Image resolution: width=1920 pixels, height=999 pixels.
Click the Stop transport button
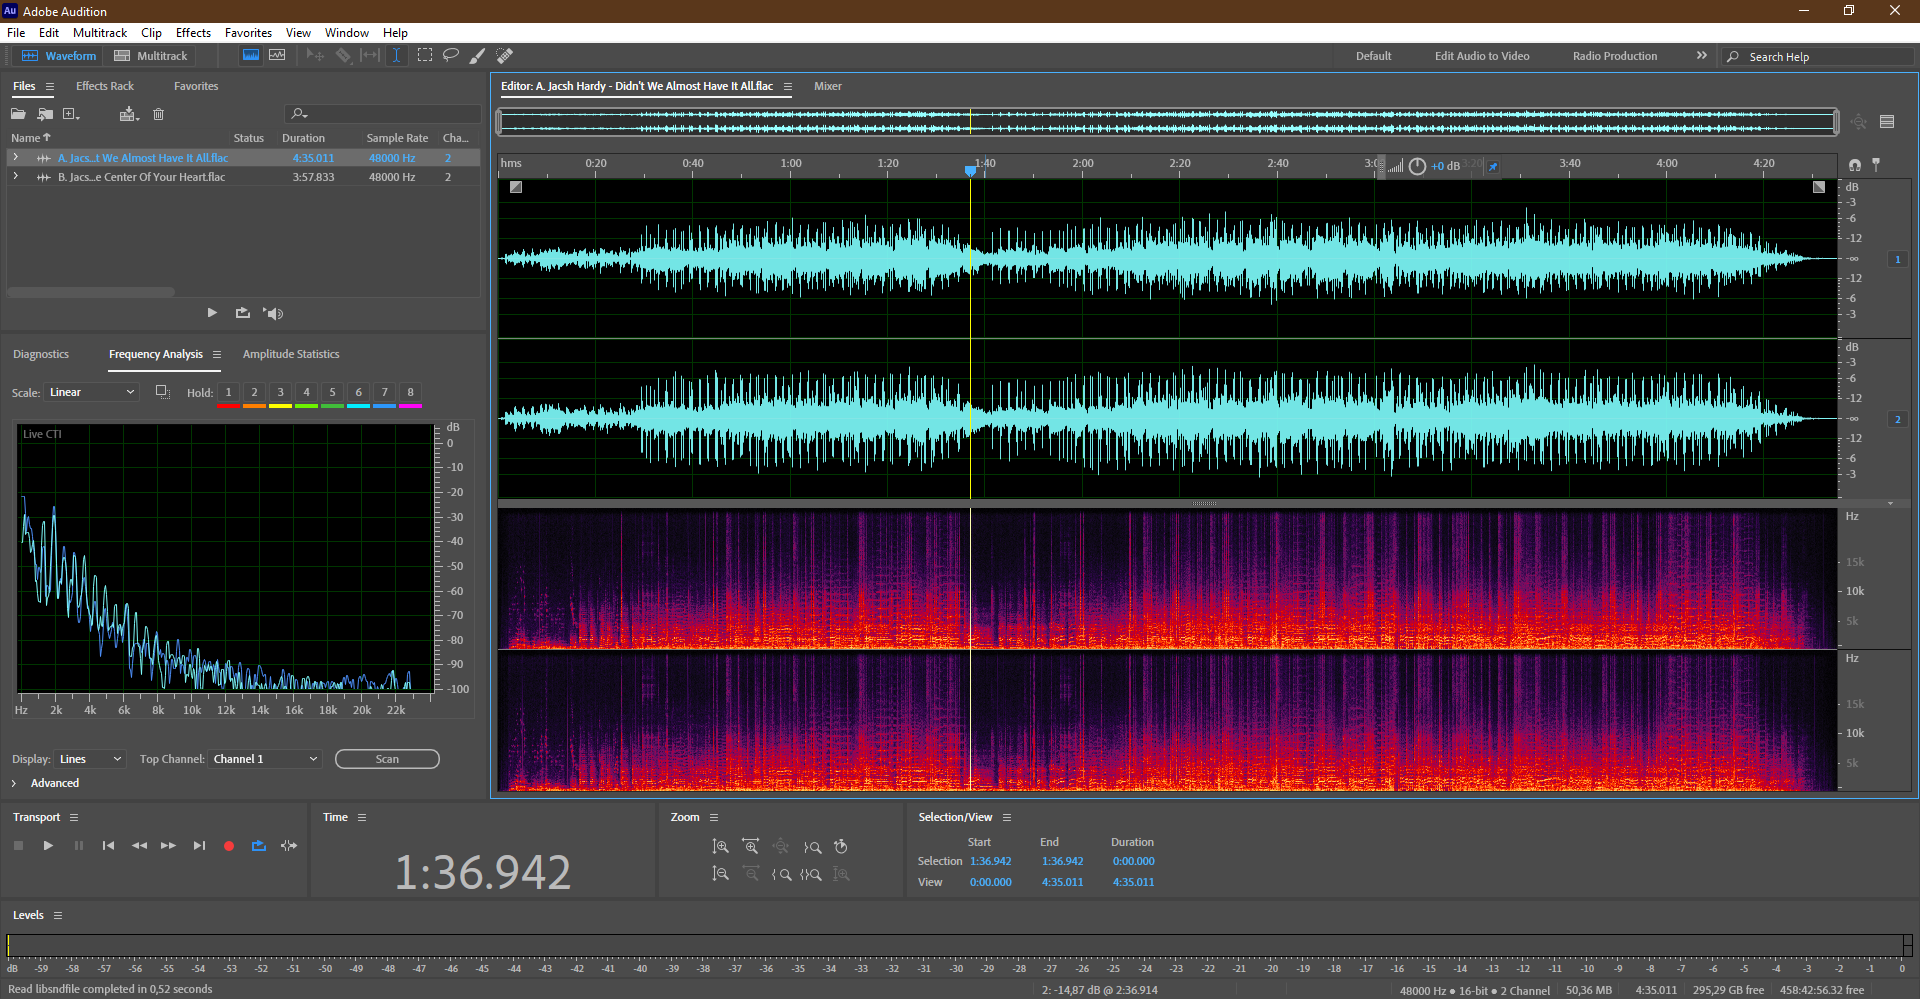coord(18,846)
